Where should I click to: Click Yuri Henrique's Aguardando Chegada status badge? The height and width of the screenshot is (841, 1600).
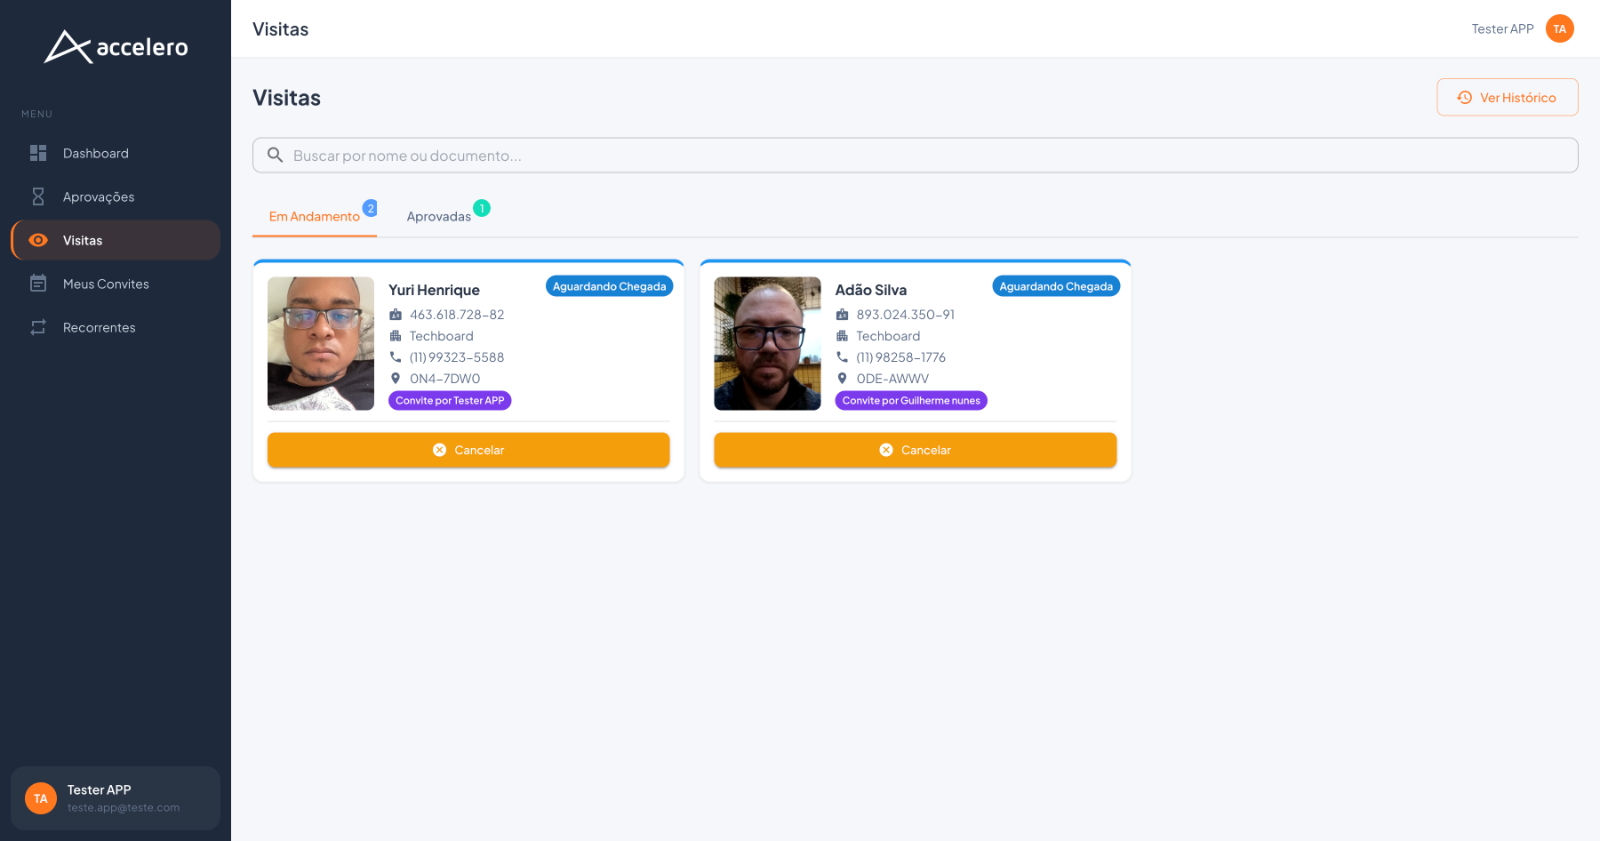(609, 286)
